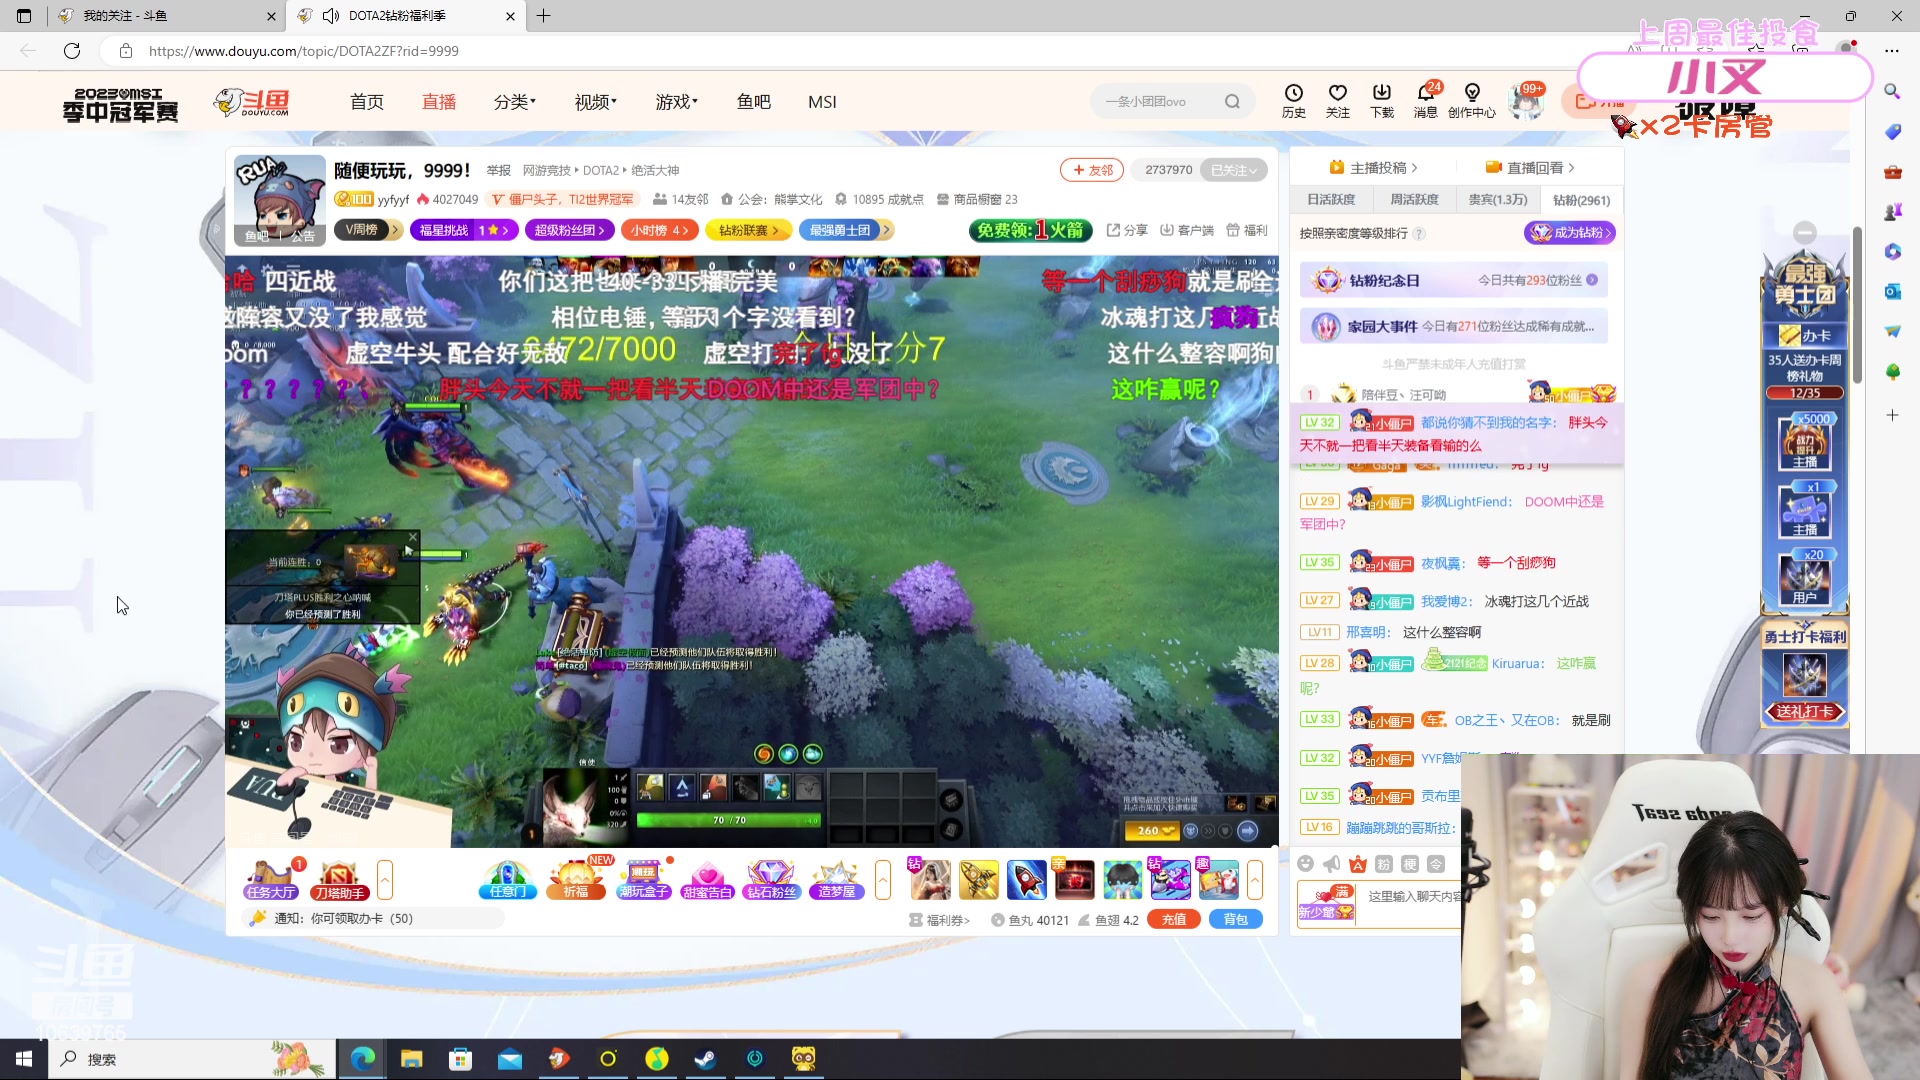Open 甜蜜告白 pink heart icon
Screen dimensions: 1920x1080
pyautogui.click(x=708, y=880)
